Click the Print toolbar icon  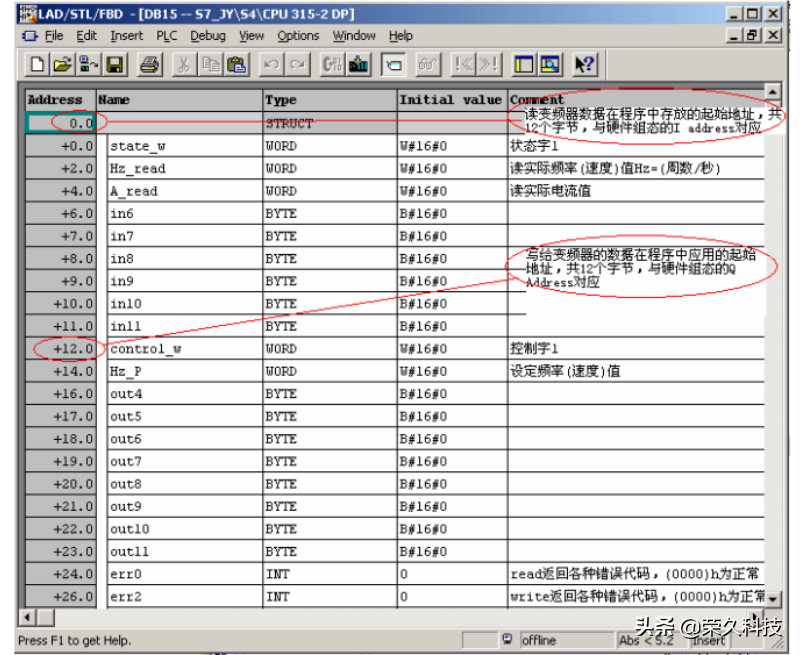tap(149, 65)
